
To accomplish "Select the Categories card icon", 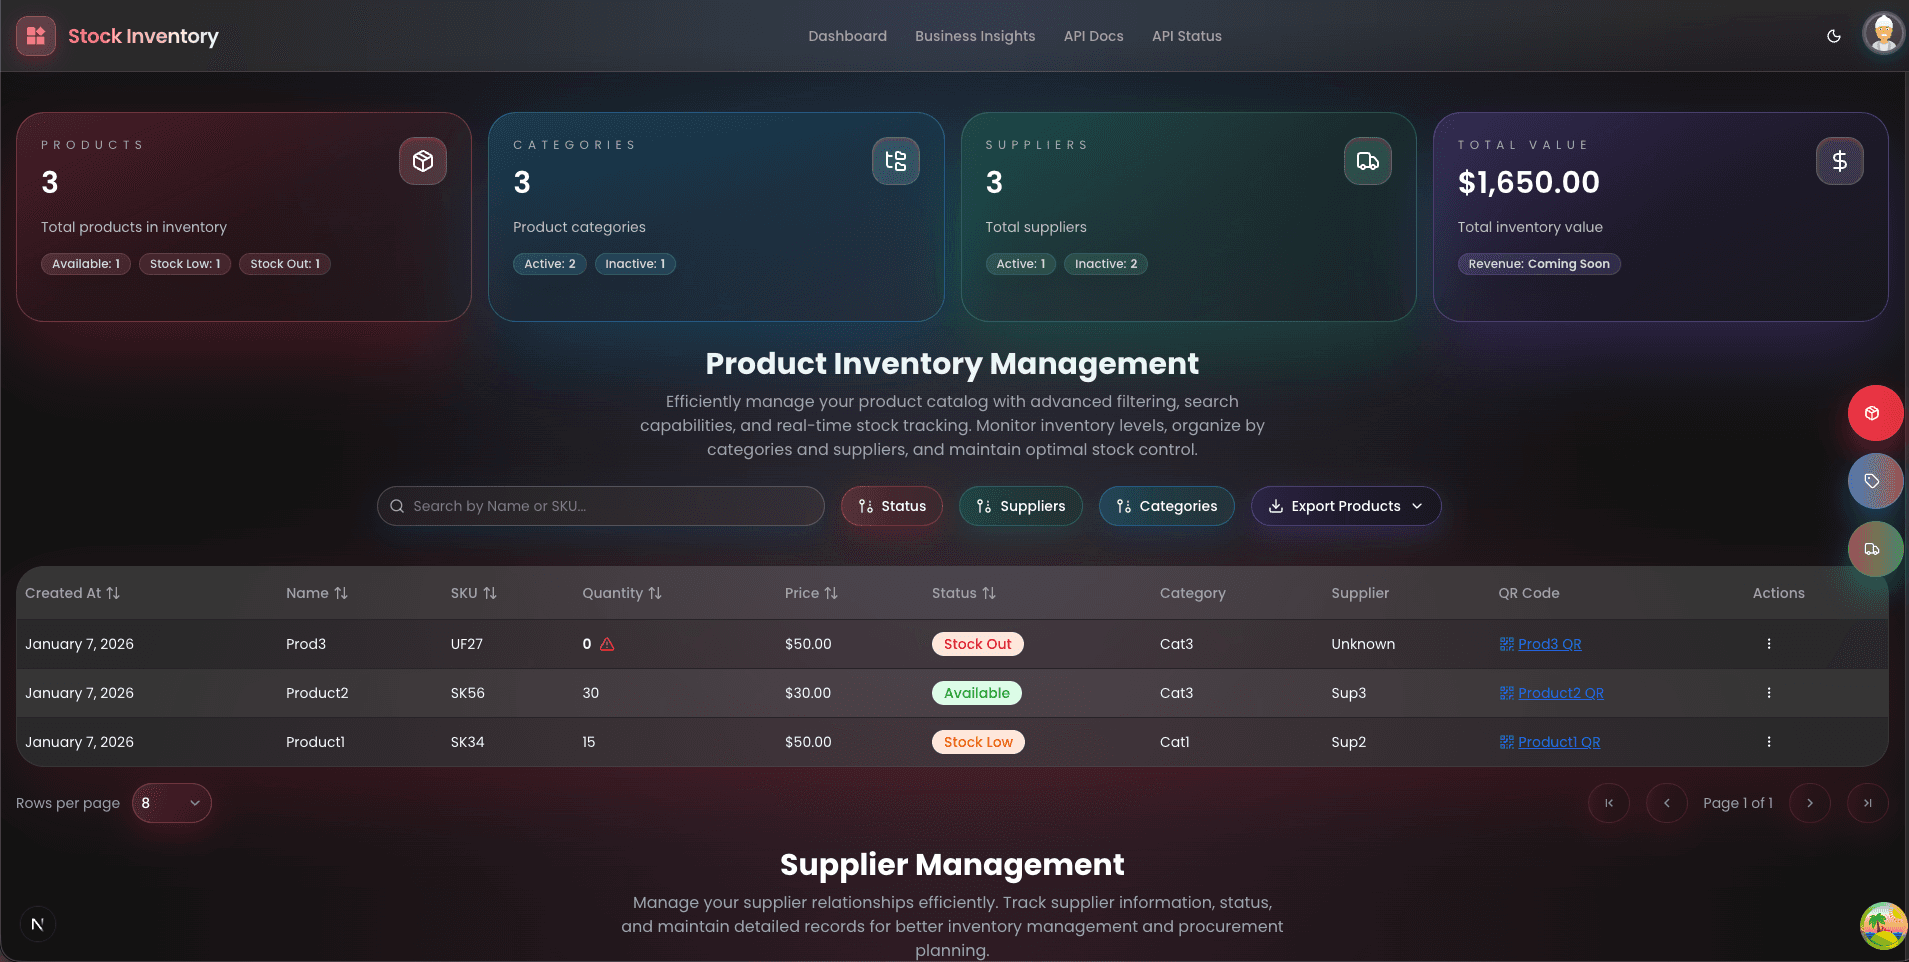I will pos(895,160).
